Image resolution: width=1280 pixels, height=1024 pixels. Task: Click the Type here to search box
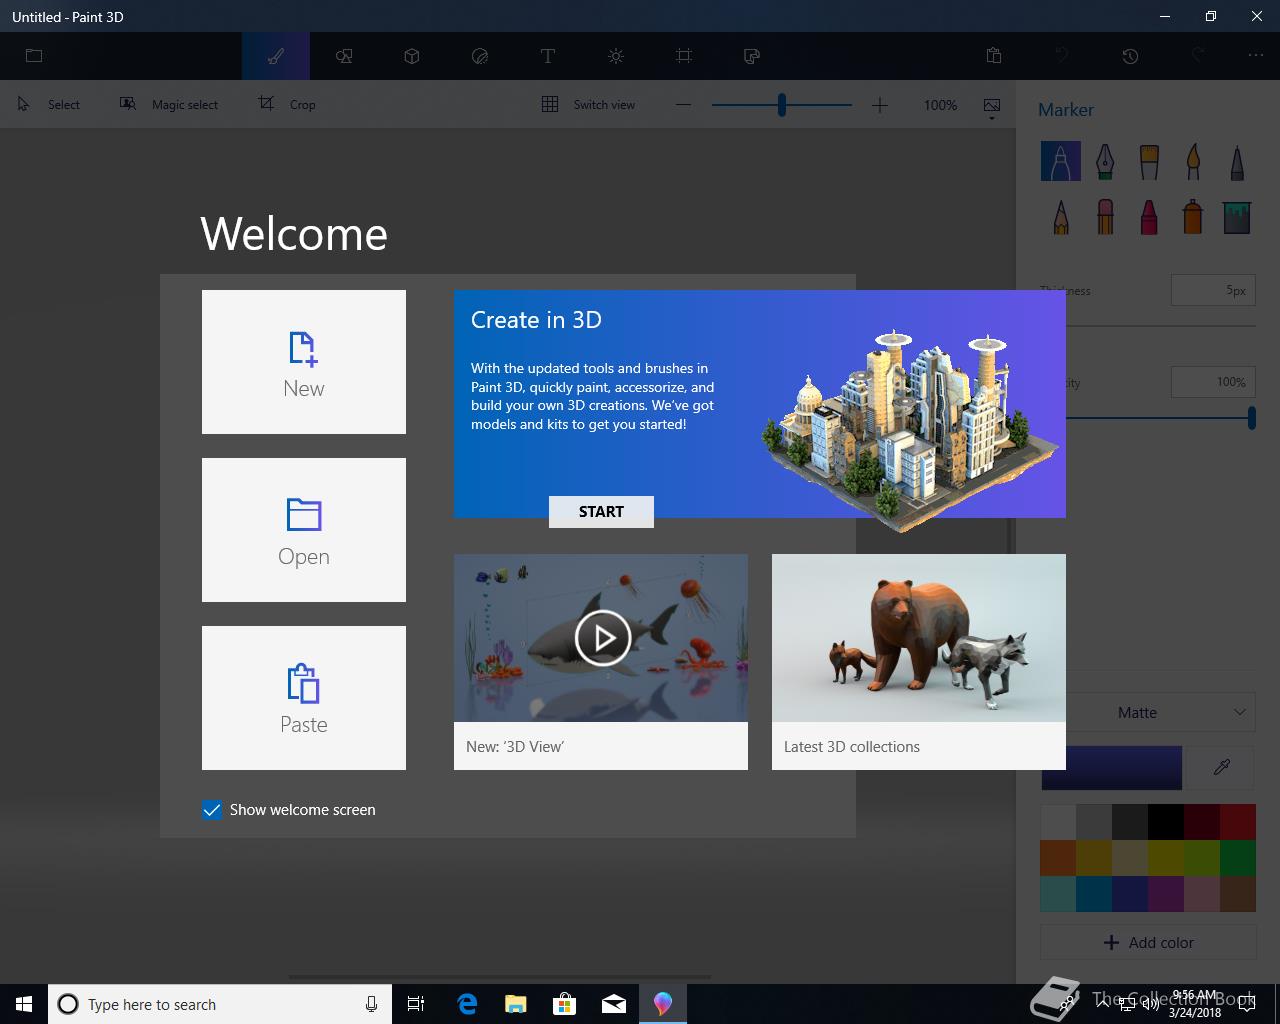tap(218, 1004)
